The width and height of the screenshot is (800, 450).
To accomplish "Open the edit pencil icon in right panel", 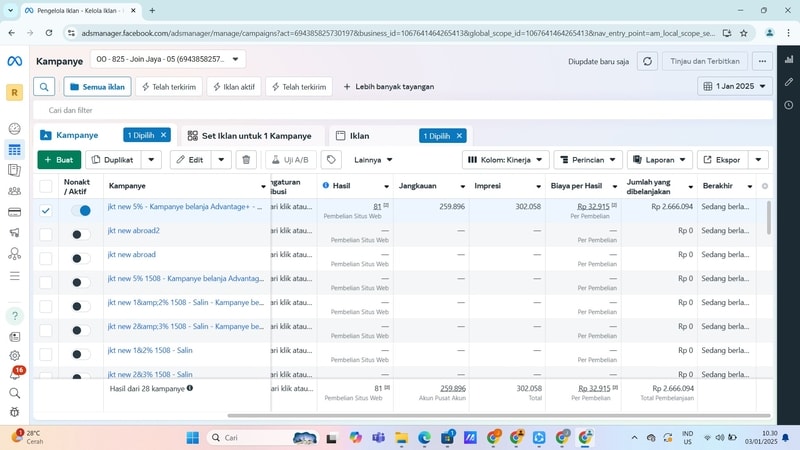I will [789, 82].
